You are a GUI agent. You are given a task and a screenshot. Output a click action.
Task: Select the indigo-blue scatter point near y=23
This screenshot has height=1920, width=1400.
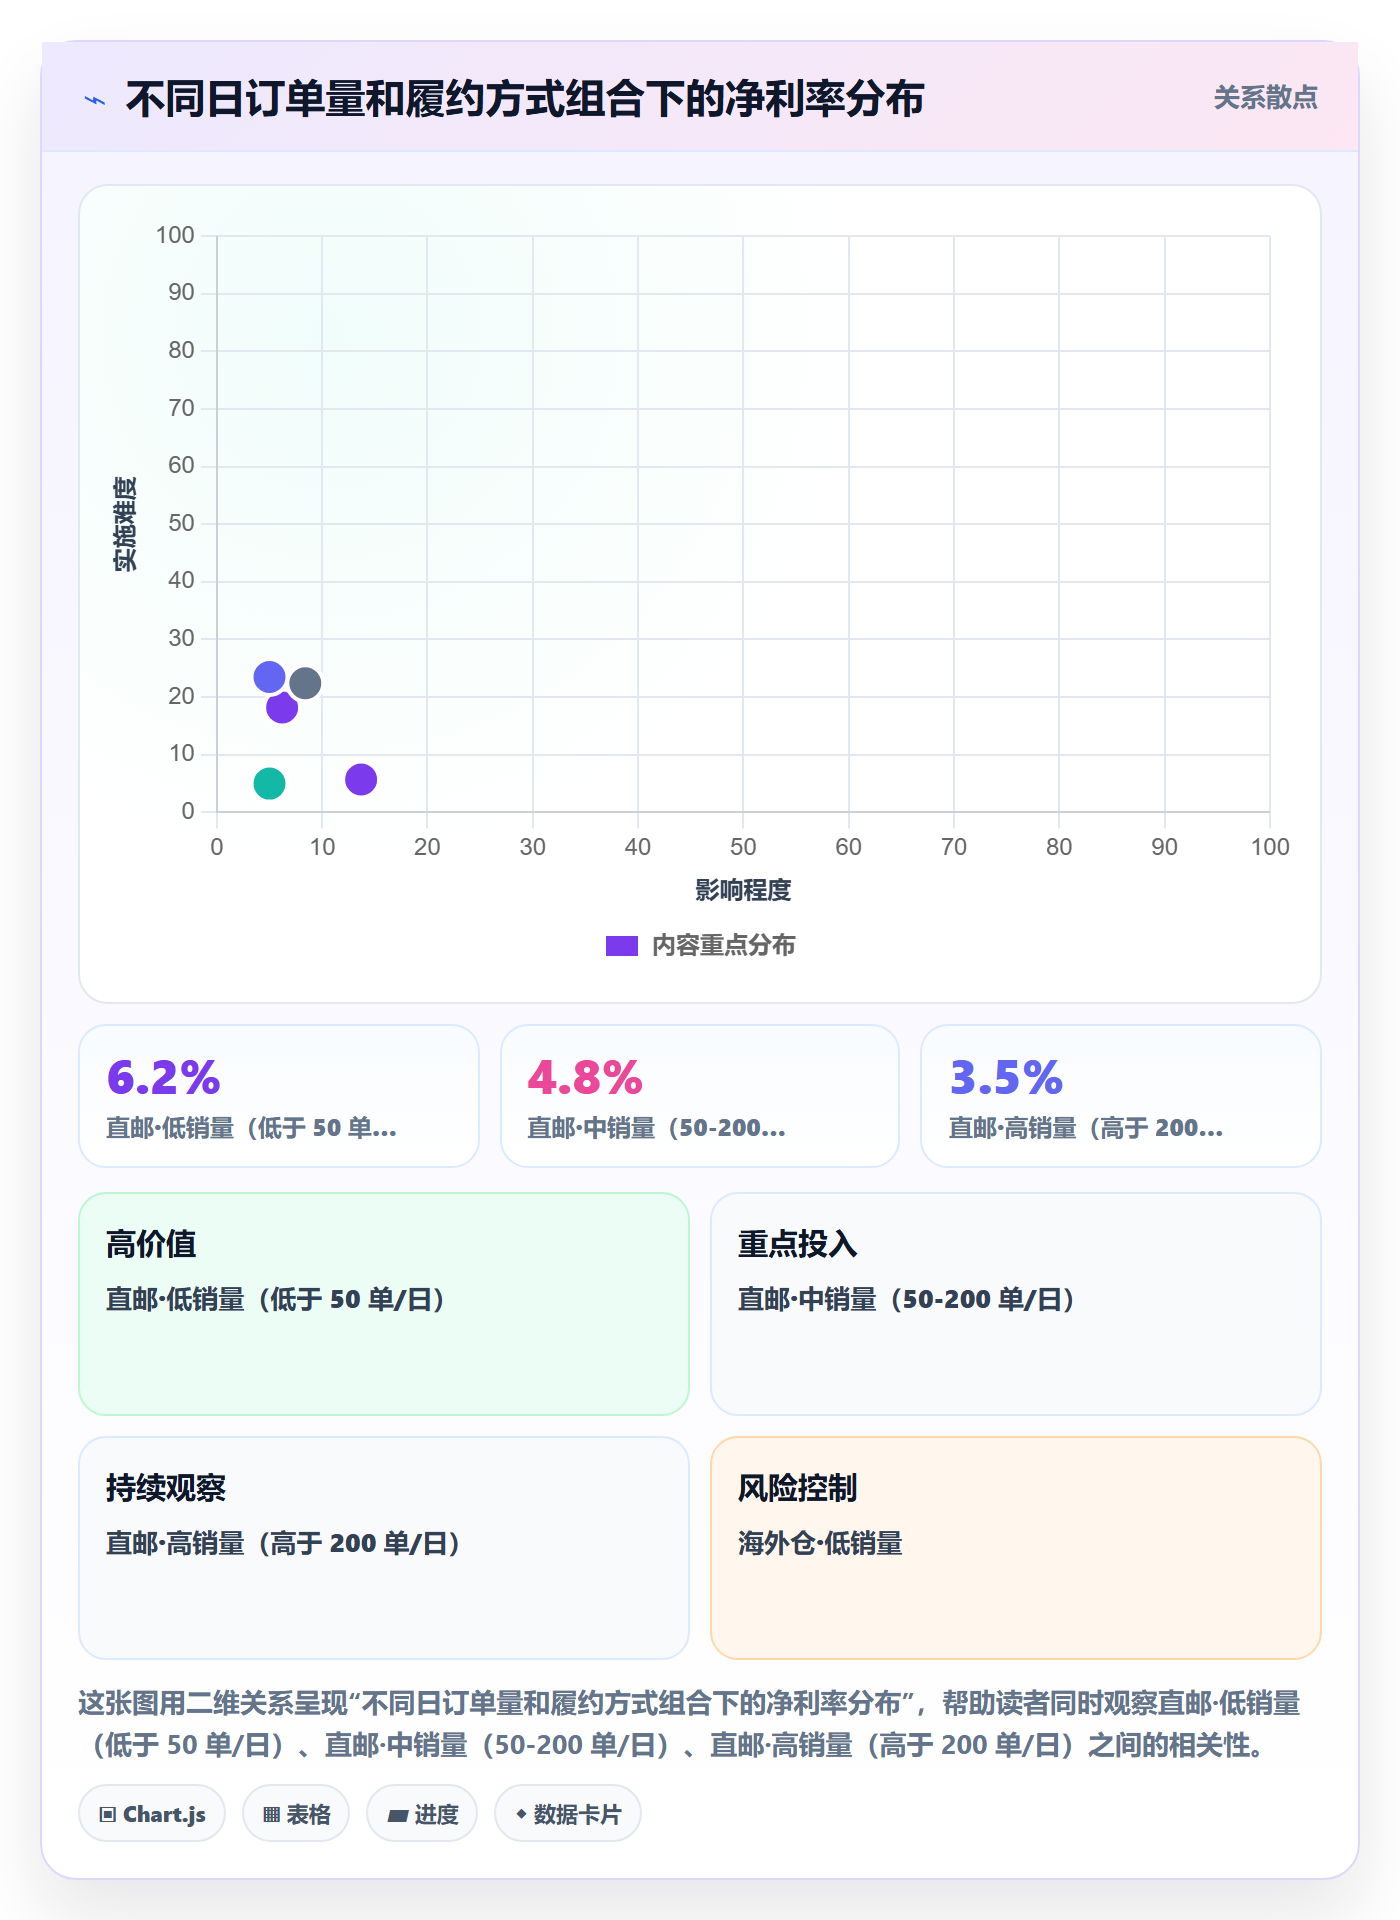[269, 677]
